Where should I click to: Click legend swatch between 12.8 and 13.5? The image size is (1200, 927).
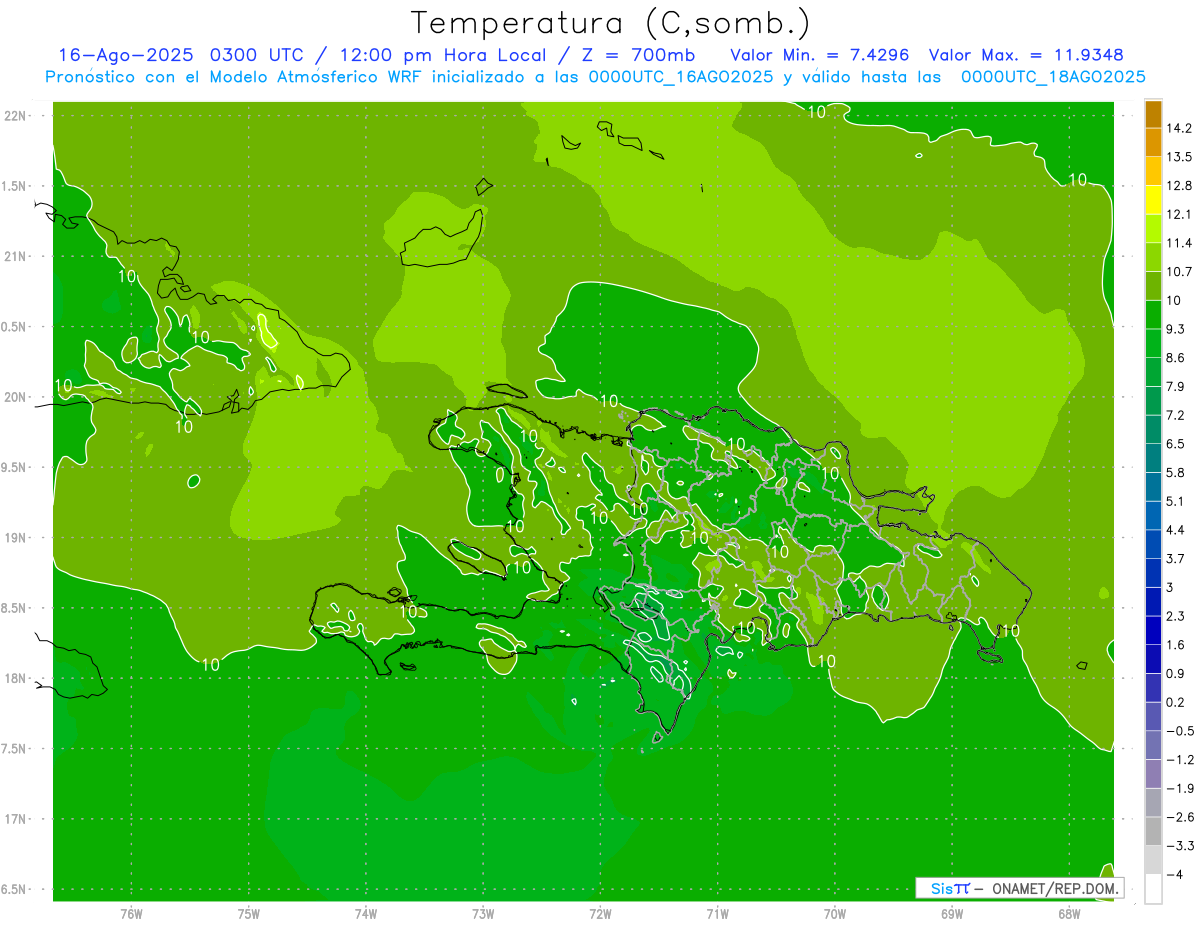click(x=1153, y=171)
